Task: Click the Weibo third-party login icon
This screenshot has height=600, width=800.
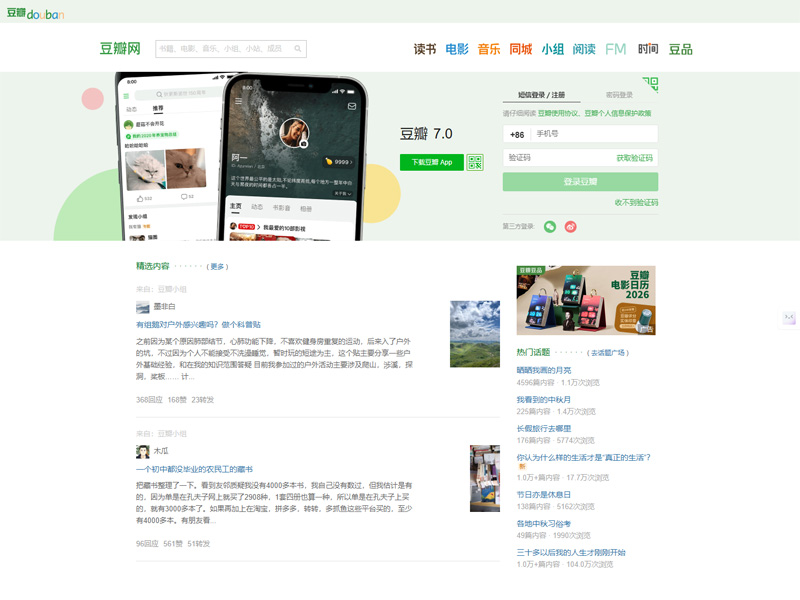Action: pyautogui.click(x=571, y=227)
